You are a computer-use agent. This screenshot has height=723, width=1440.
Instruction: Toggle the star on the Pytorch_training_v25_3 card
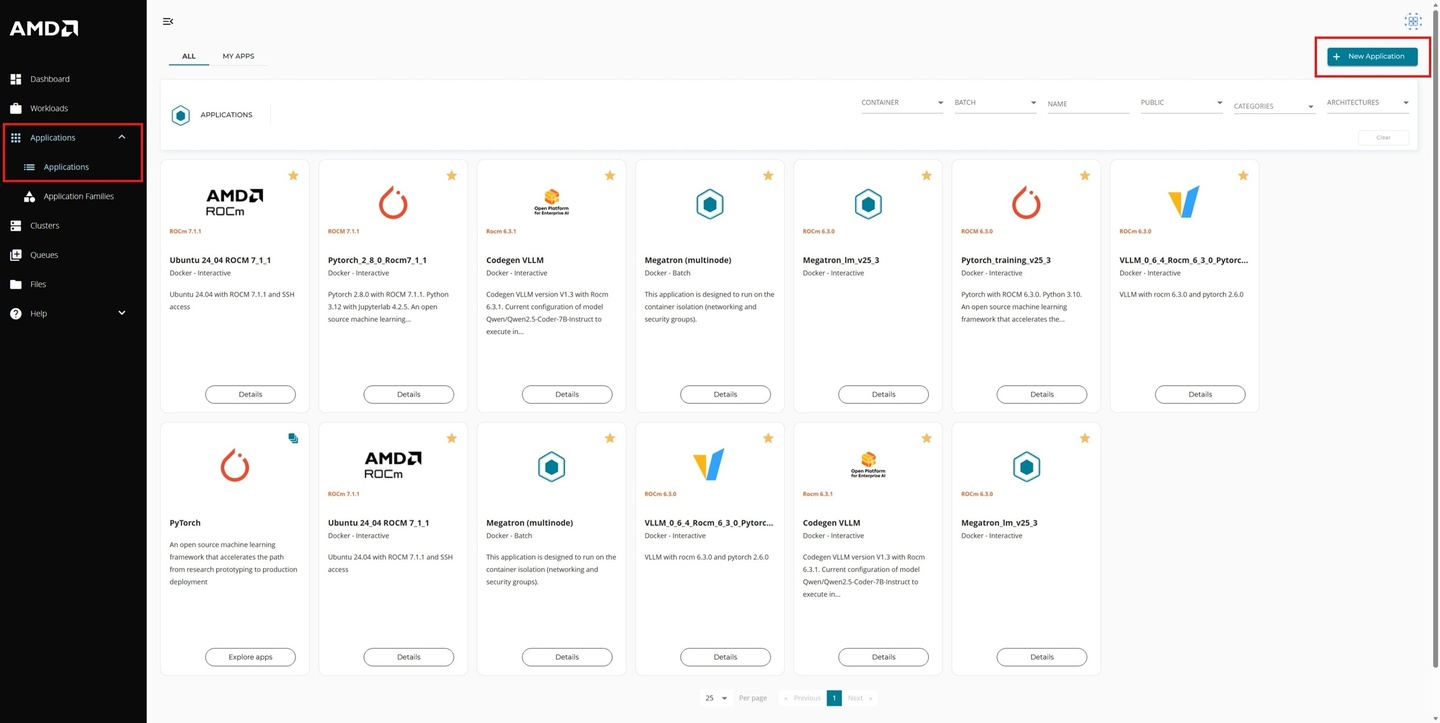1085,176
